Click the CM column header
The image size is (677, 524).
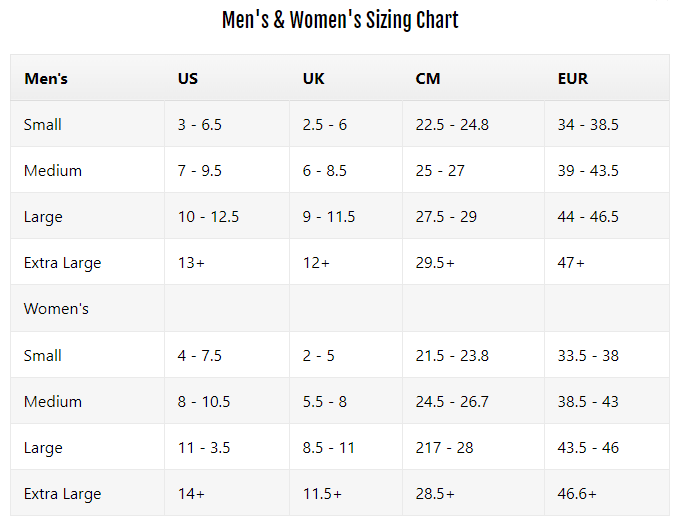(428, 79)
